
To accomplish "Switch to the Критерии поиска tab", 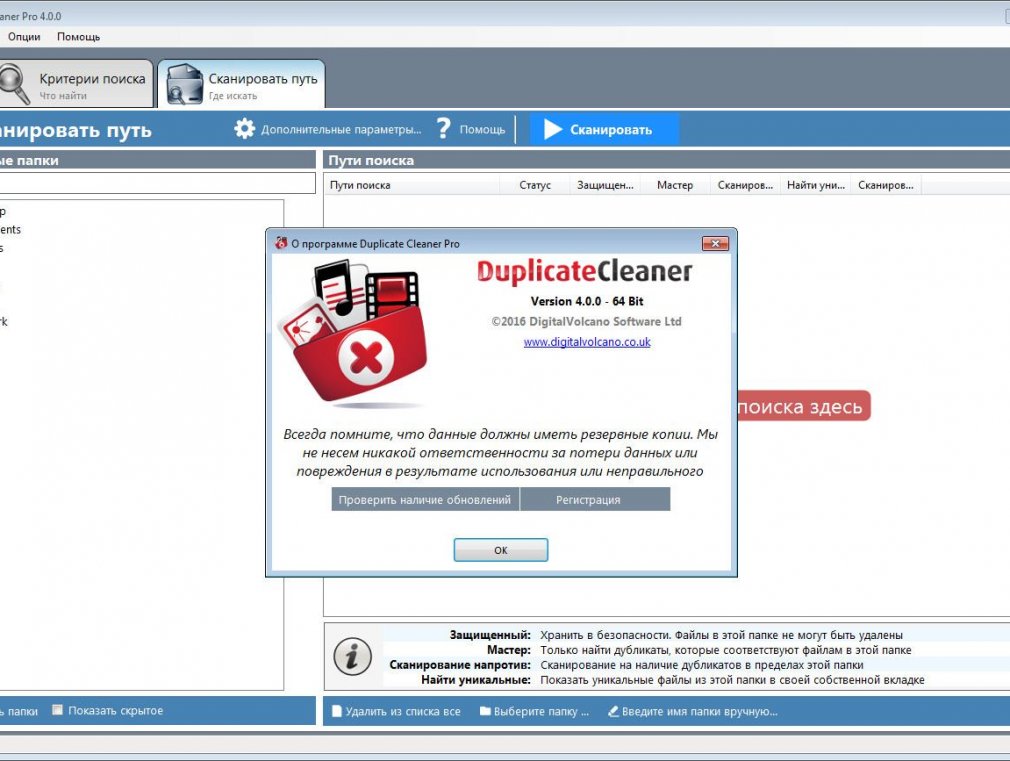I will tap(75, 84).
